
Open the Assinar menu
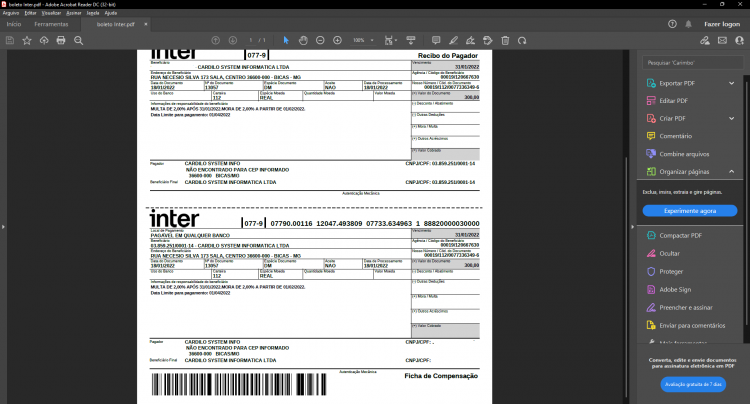pyautogui.click(x=74, y=13)
